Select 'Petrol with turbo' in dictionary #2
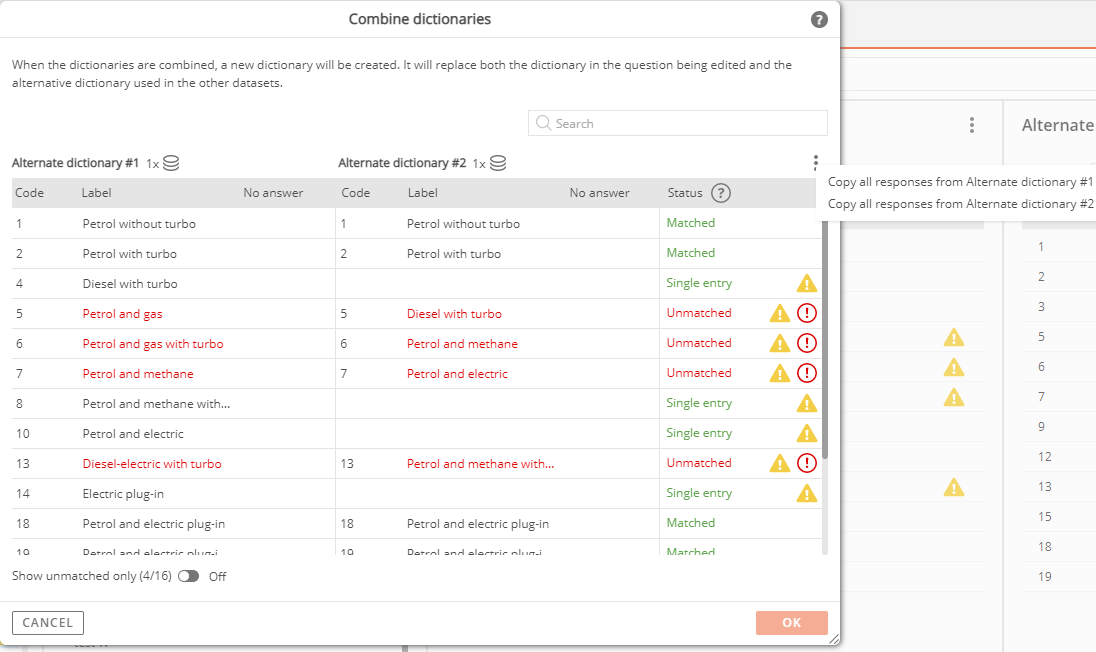The height and width of the screenshot is (652, 1096). point(454,254)
